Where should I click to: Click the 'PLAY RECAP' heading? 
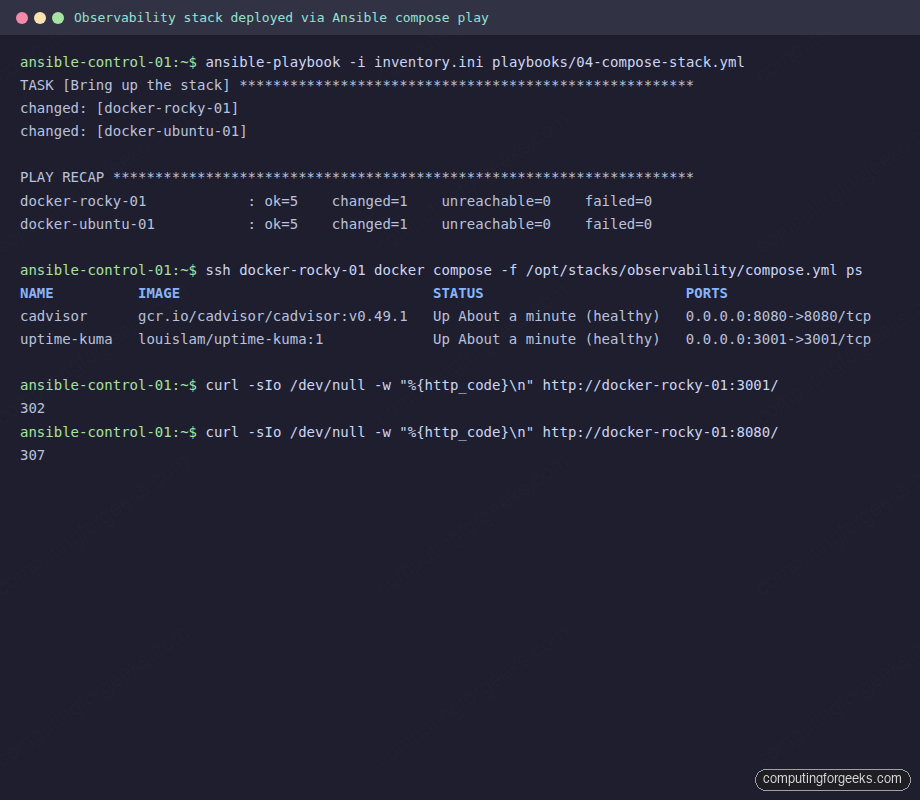tap(62, 177)
